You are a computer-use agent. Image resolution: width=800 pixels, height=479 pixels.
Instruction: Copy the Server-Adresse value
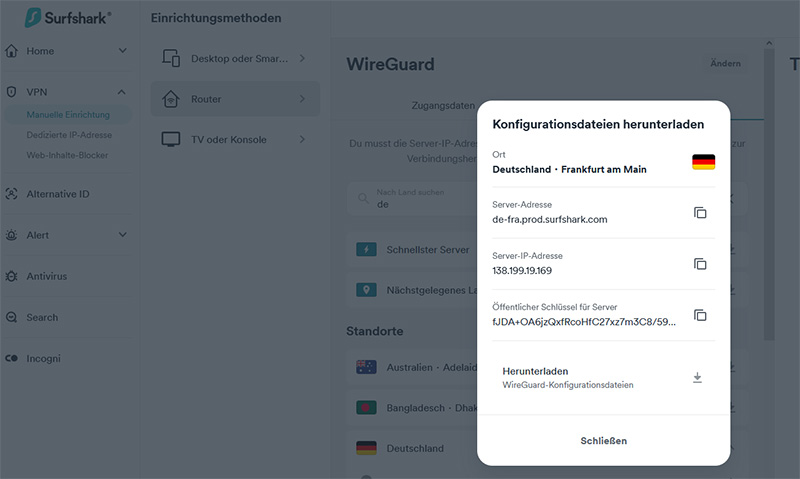(700, 213)
